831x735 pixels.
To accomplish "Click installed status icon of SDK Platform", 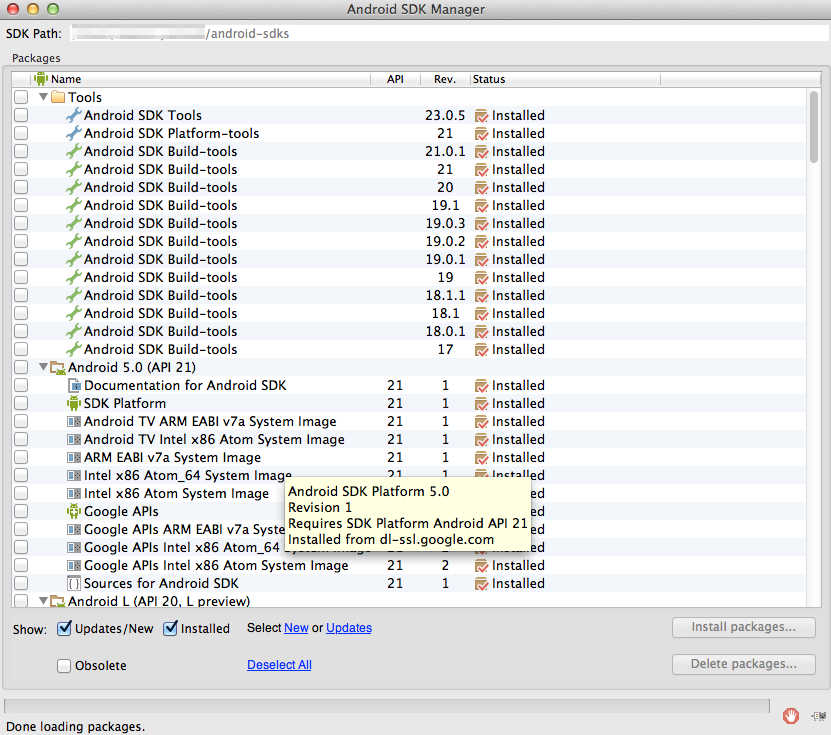I will click(481, 404).
